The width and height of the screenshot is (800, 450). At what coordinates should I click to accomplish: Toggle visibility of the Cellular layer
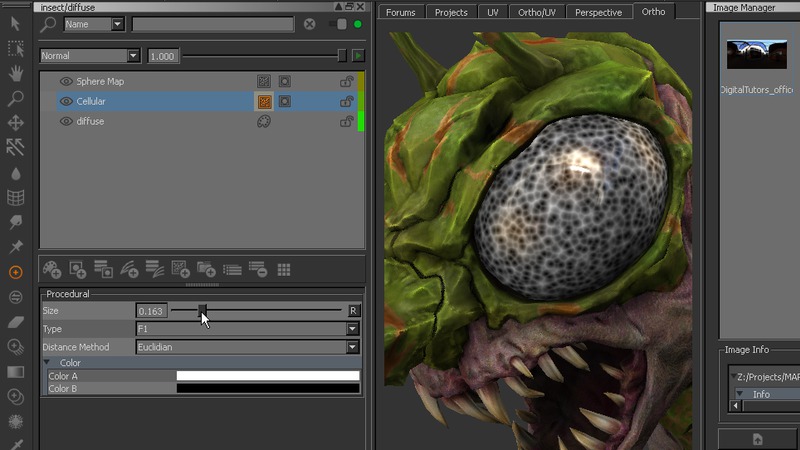(66, 101)
